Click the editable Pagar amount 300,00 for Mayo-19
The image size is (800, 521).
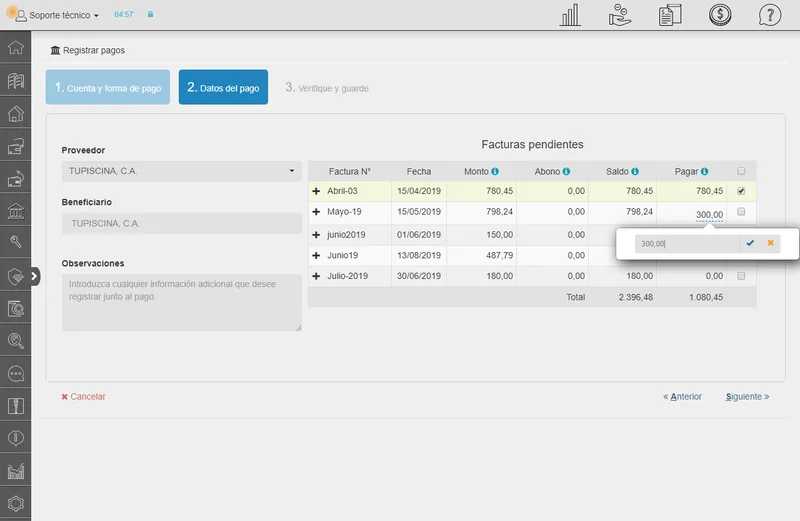point(709,214)
